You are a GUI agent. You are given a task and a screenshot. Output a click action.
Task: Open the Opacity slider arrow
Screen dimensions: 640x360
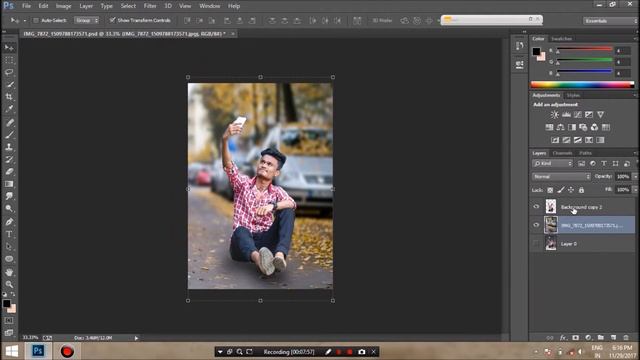pyautogui.click(x=635, y=177)
